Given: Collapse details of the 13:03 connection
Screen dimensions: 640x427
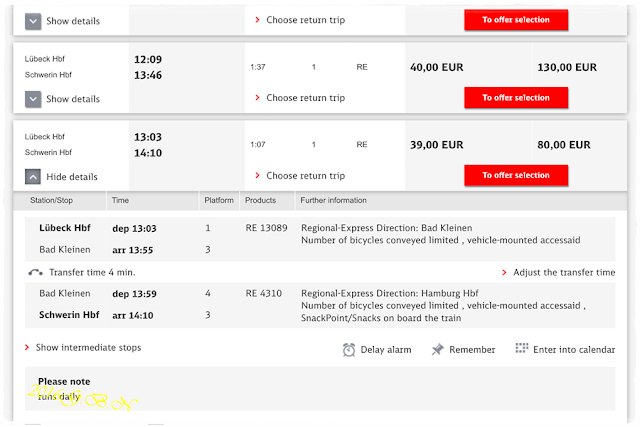Looking at the screenshot, I should pyautogui.click(x=33, y=177).
